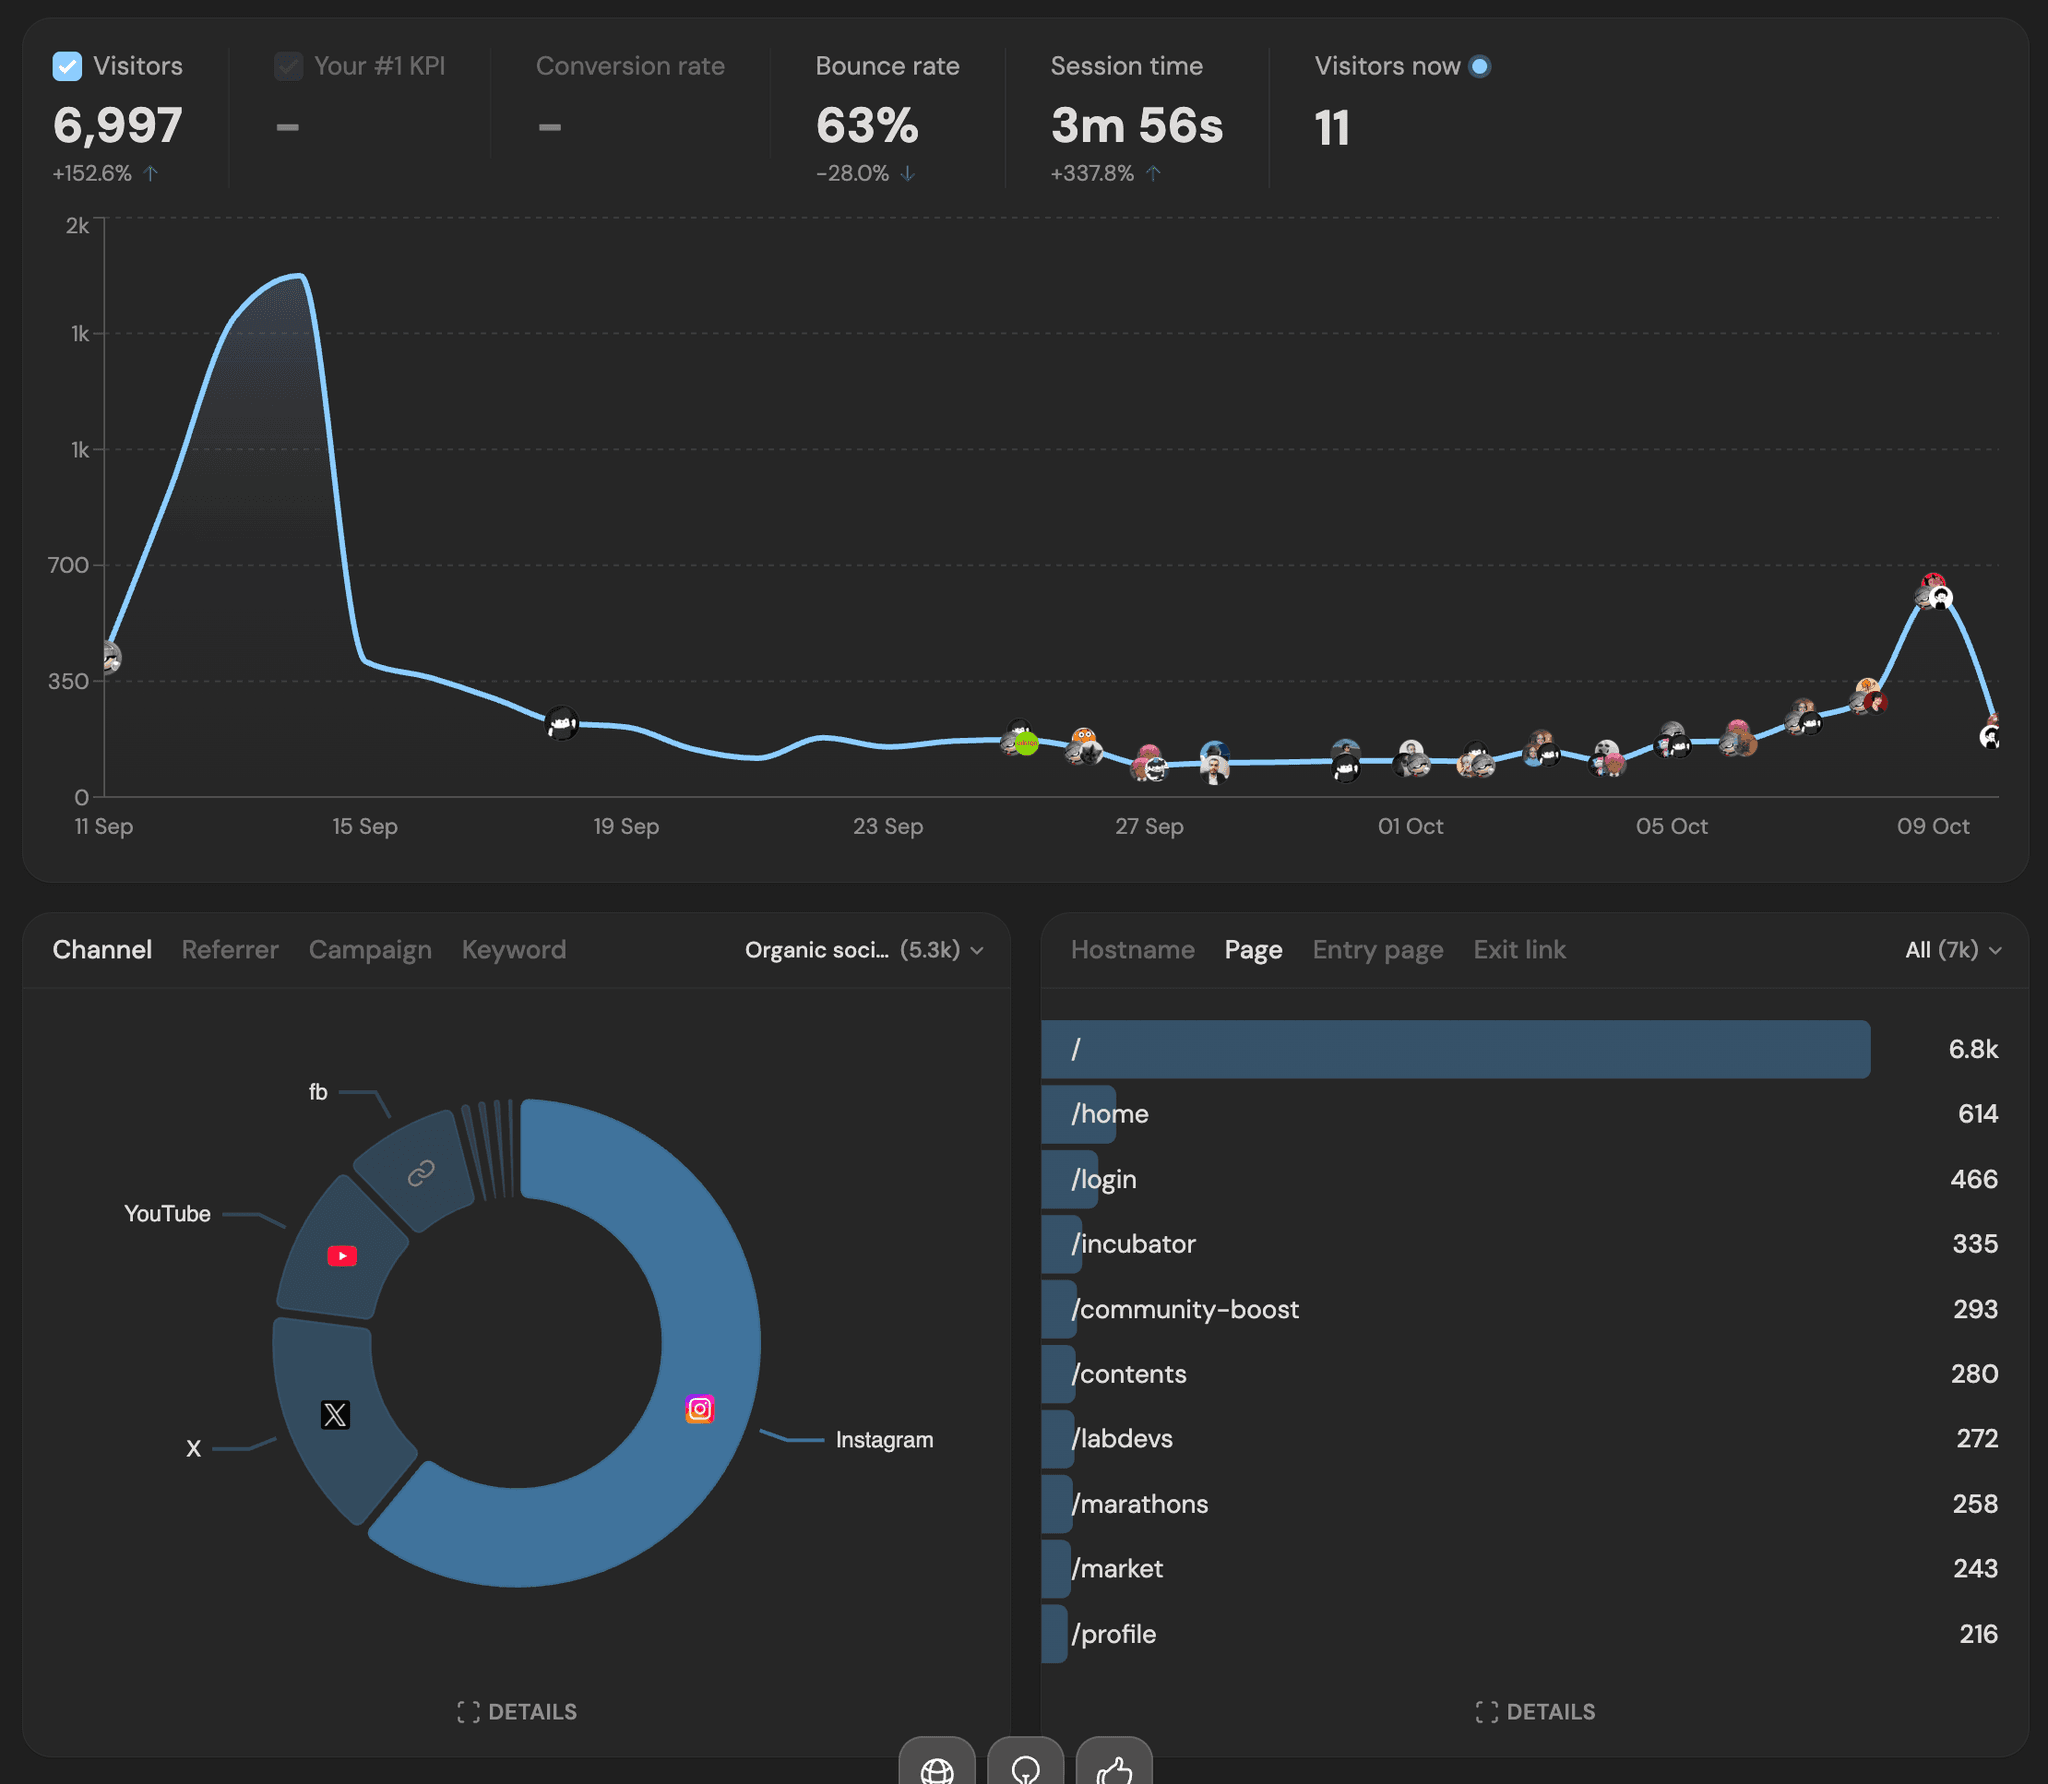Open DETAILS under the channel donut chart
This screenshot has height=1784, width=2048.
(x=517, y=1711)
